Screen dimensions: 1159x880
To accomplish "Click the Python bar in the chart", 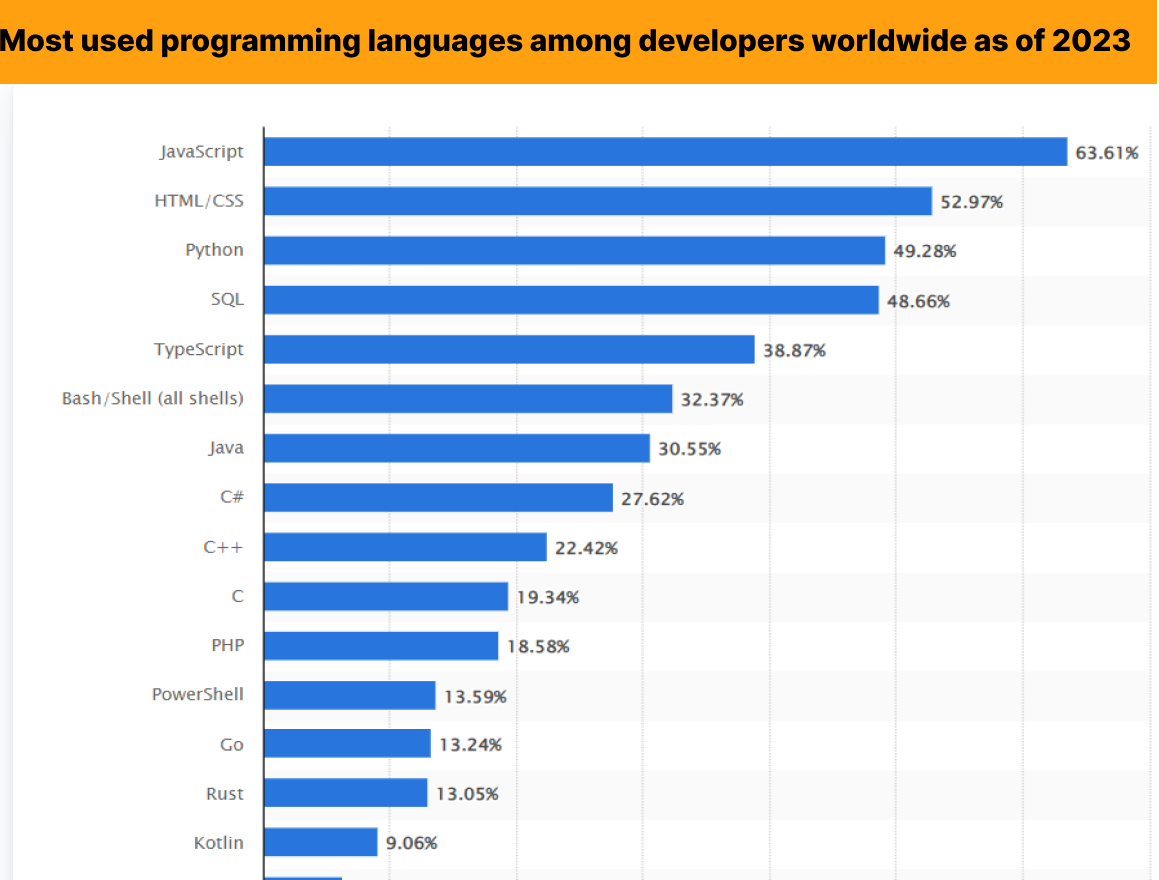I will pos(574,250).
